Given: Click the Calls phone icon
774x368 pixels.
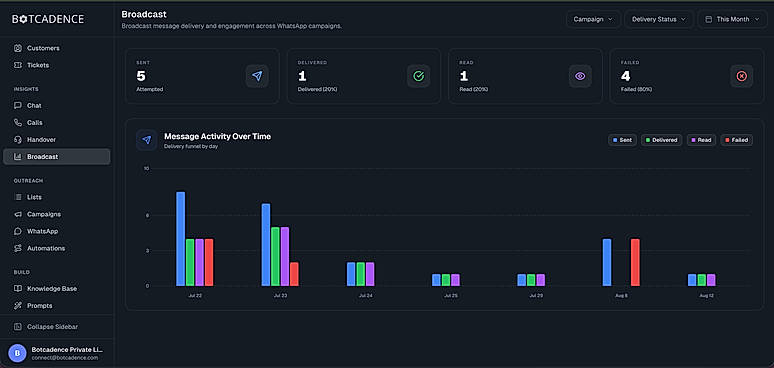Looking at the screenshot, I should (x=18, y=122).
